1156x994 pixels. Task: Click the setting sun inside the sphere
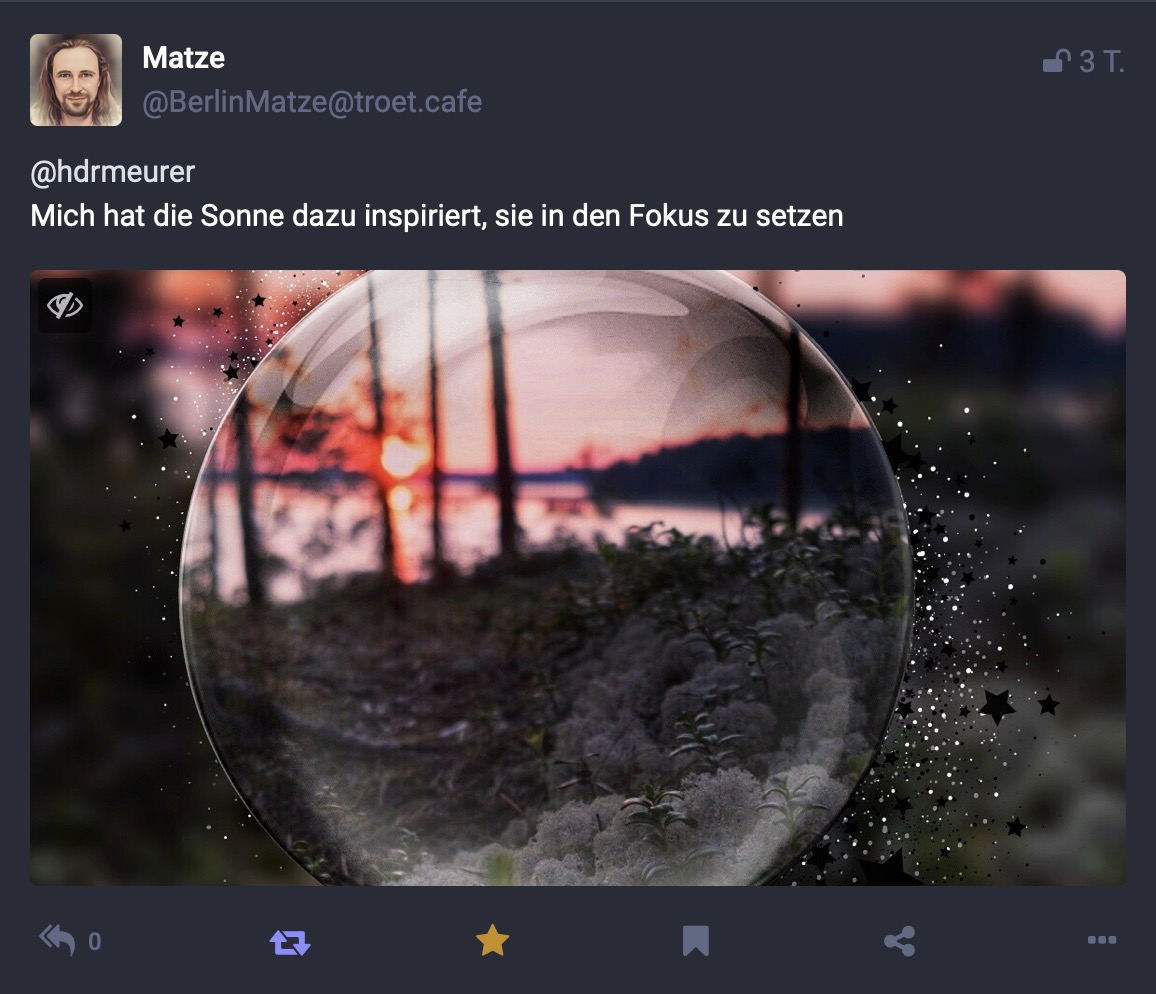tap(402, 456)
